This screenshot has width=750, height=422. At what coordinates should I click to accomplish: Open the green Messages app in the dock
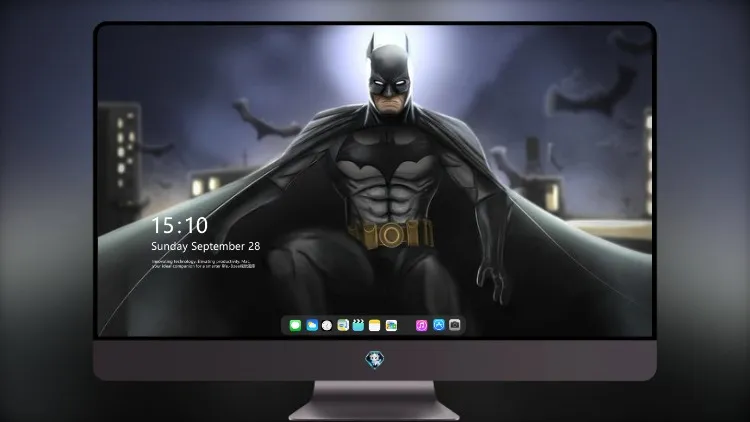click(295, 325)
